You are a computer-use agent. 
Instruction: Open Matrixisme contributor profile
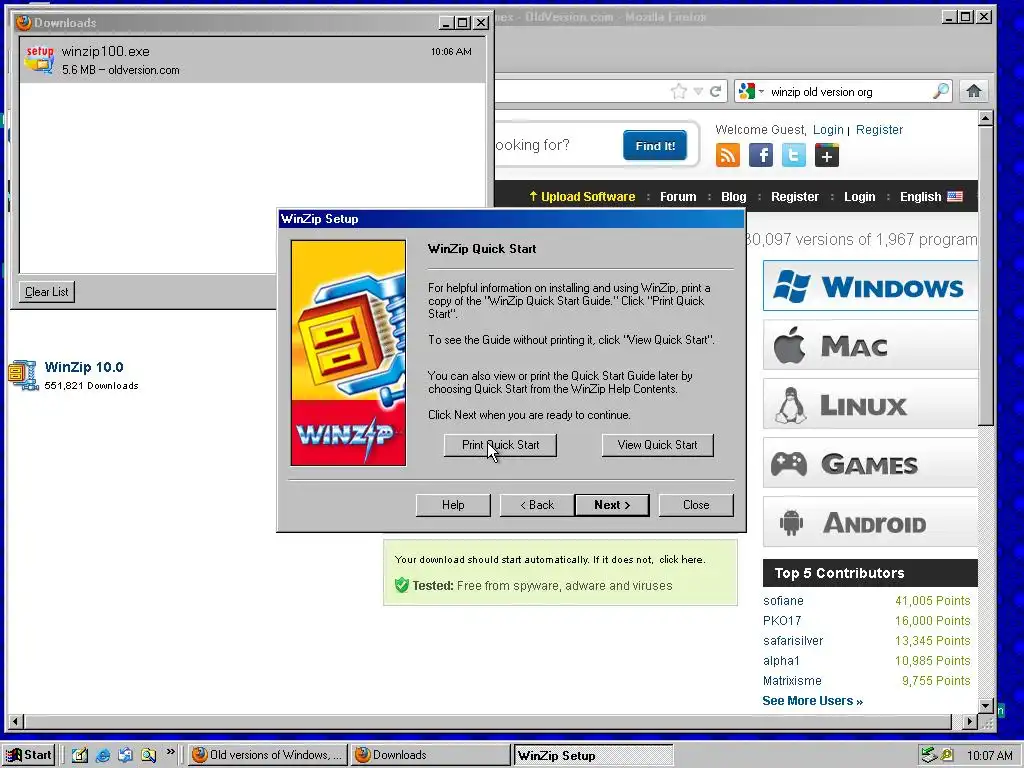click(x=792, y=680)
